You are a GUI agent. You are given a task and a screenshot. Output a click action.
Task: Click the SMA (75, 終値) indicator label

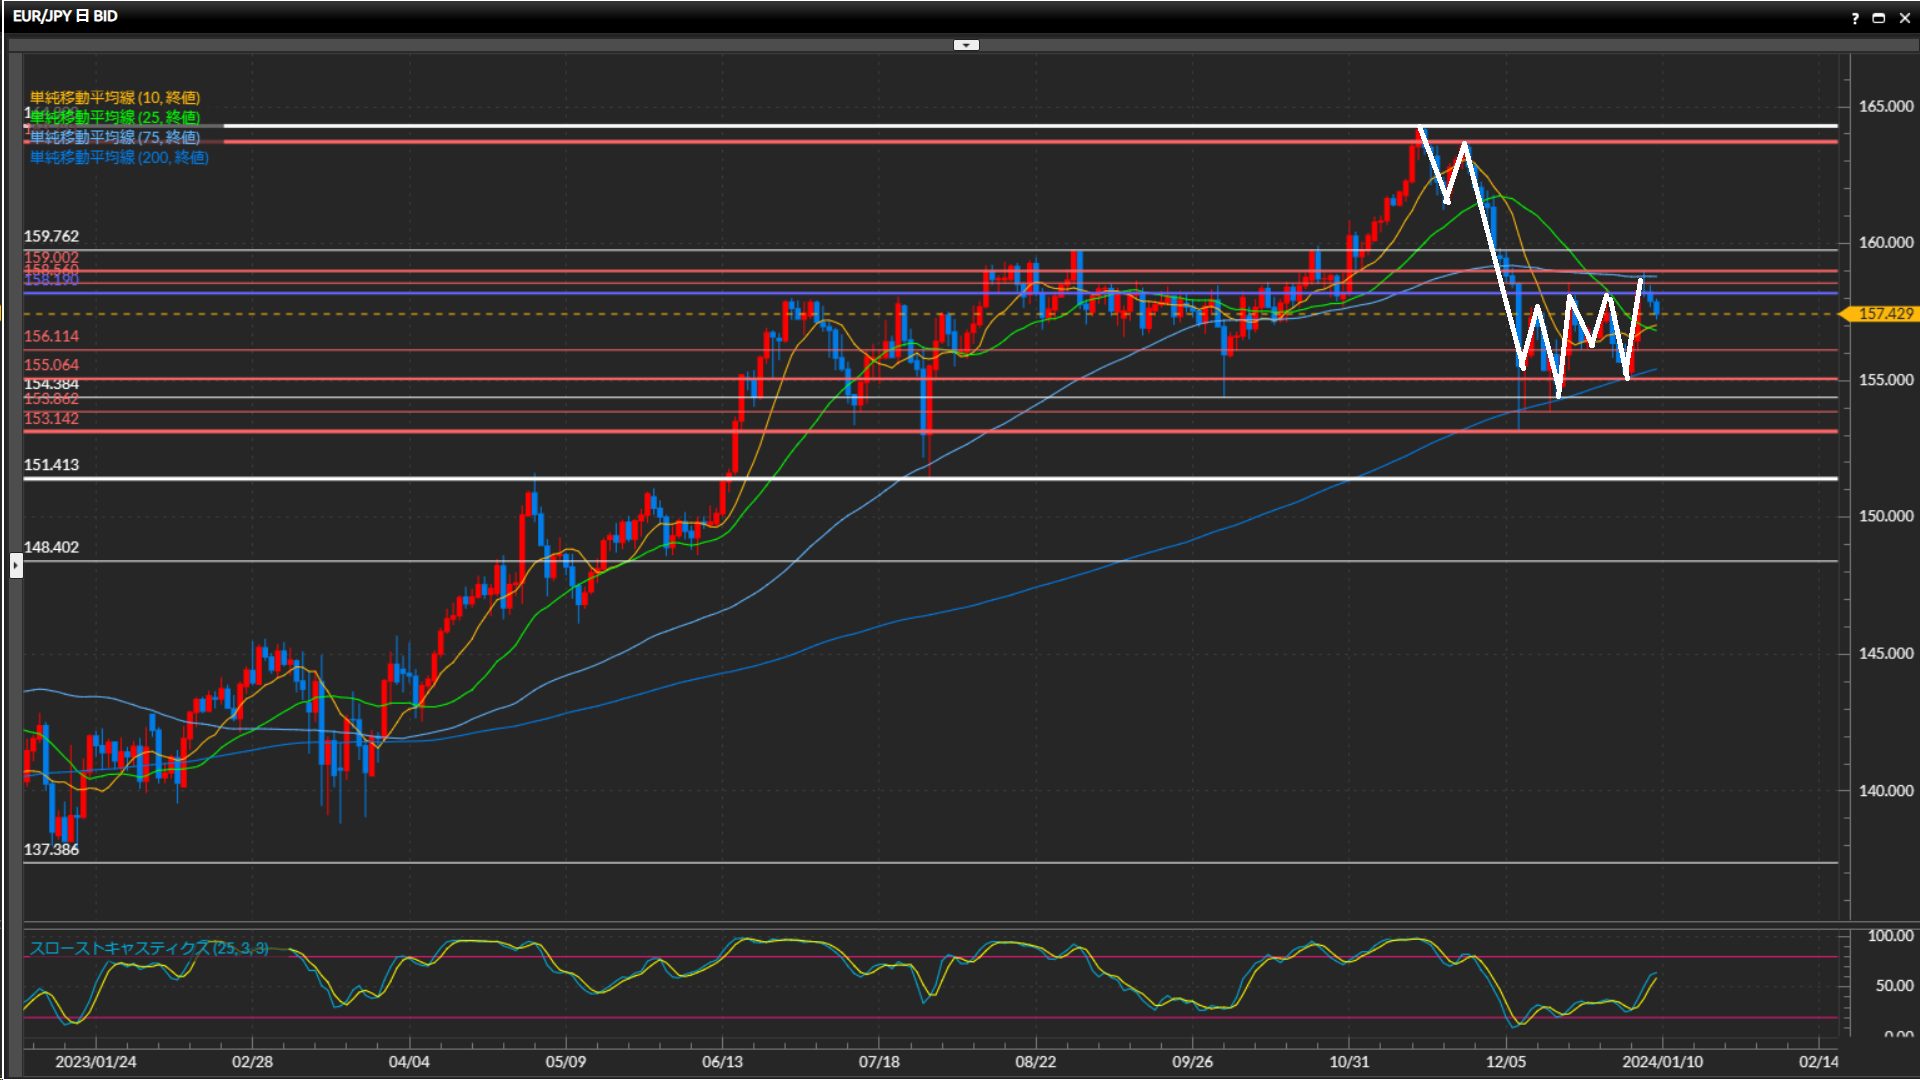114,137
